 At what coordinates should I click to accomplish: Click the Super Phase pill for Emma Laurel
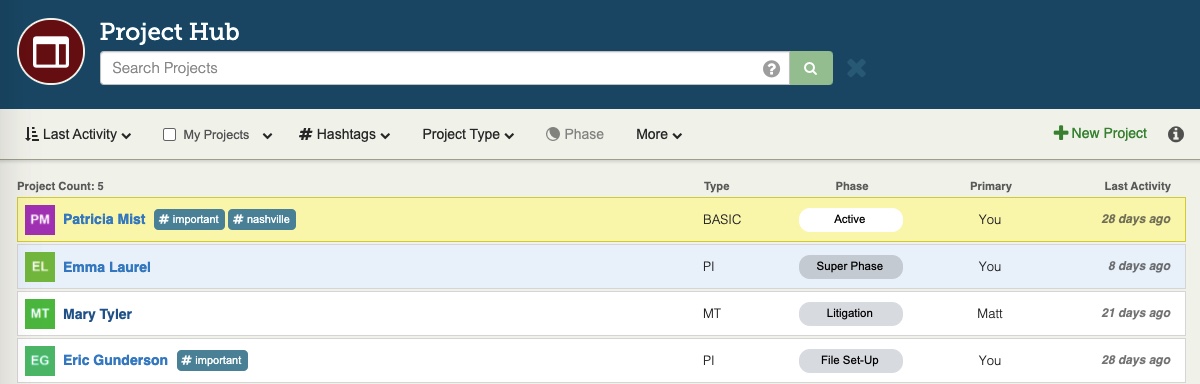click(x=851, y=267)
